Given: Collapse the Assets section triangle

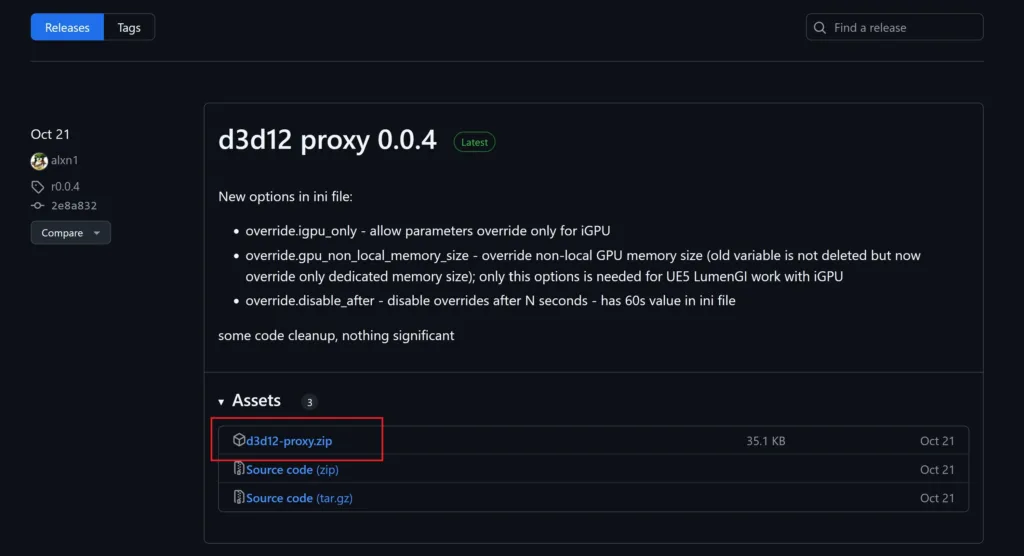Looking at the screenshot, I should tap(221, 401).
